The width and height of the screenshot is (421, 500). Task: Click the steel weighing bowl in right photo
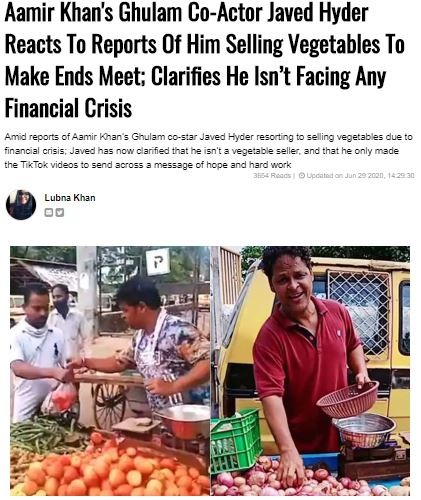point(364,430)
